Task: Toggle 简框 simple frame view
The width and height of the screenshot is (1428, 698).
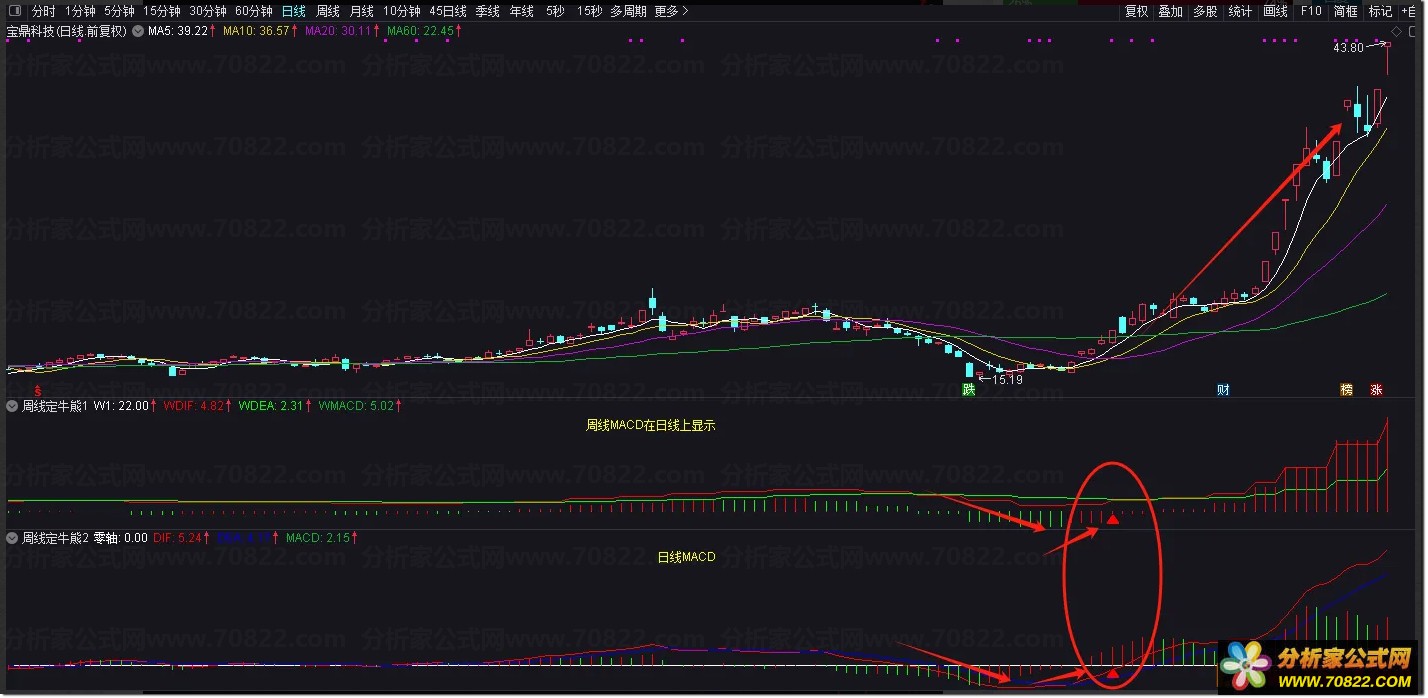Action: [1345, 11]
